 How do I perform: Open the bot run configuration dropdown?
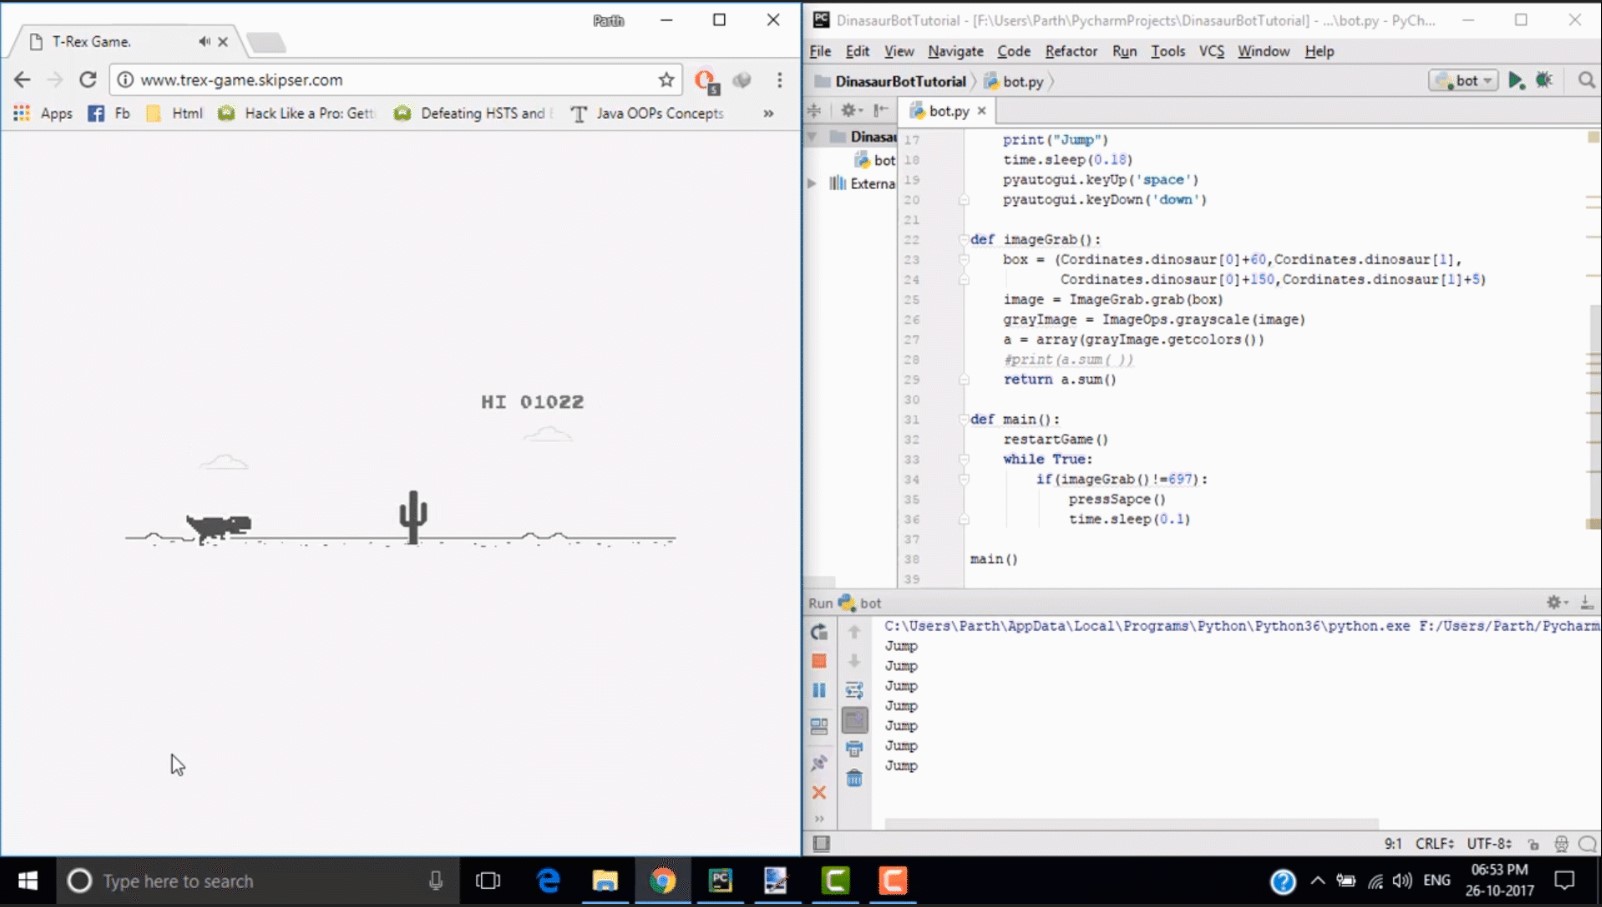pos(1463,81)
